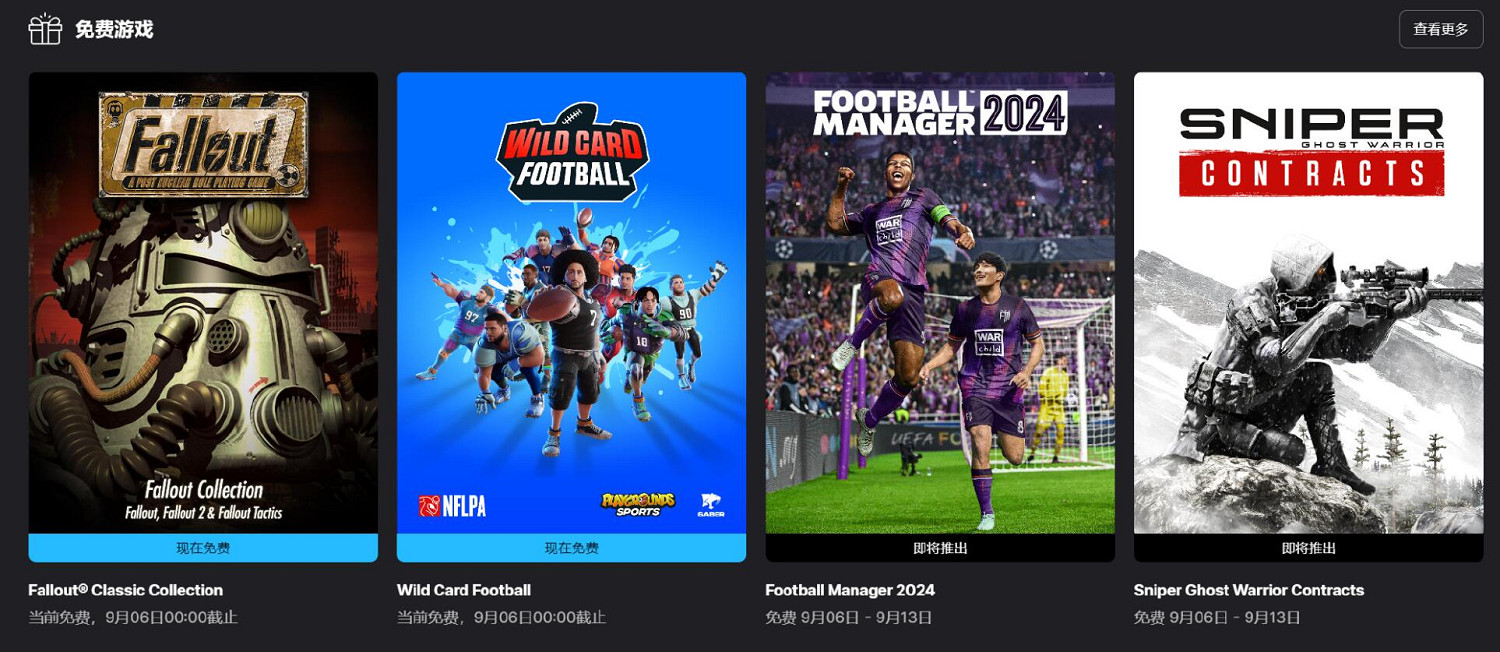
Task: Open the Sniper Ghost Warrior Contracts title link
Action: pos(1249,590)
